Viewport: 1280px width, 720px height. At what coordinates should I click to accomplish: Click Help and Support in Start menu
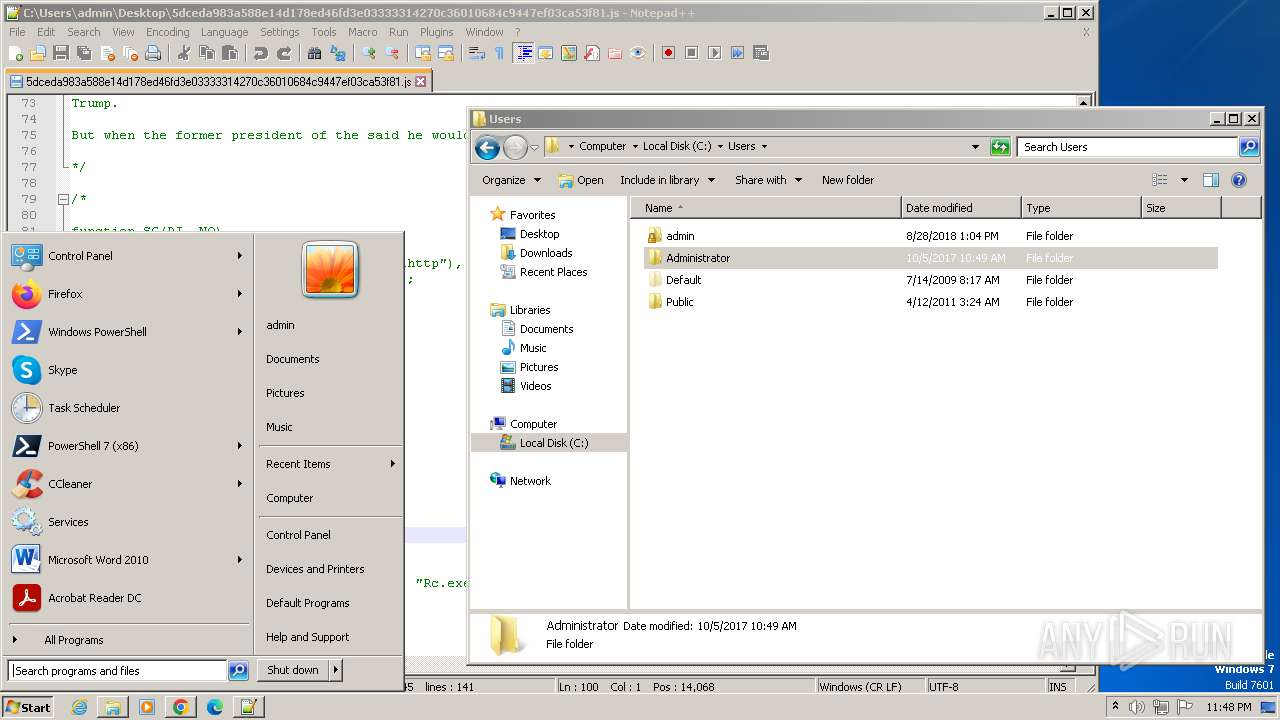point(307,637)
